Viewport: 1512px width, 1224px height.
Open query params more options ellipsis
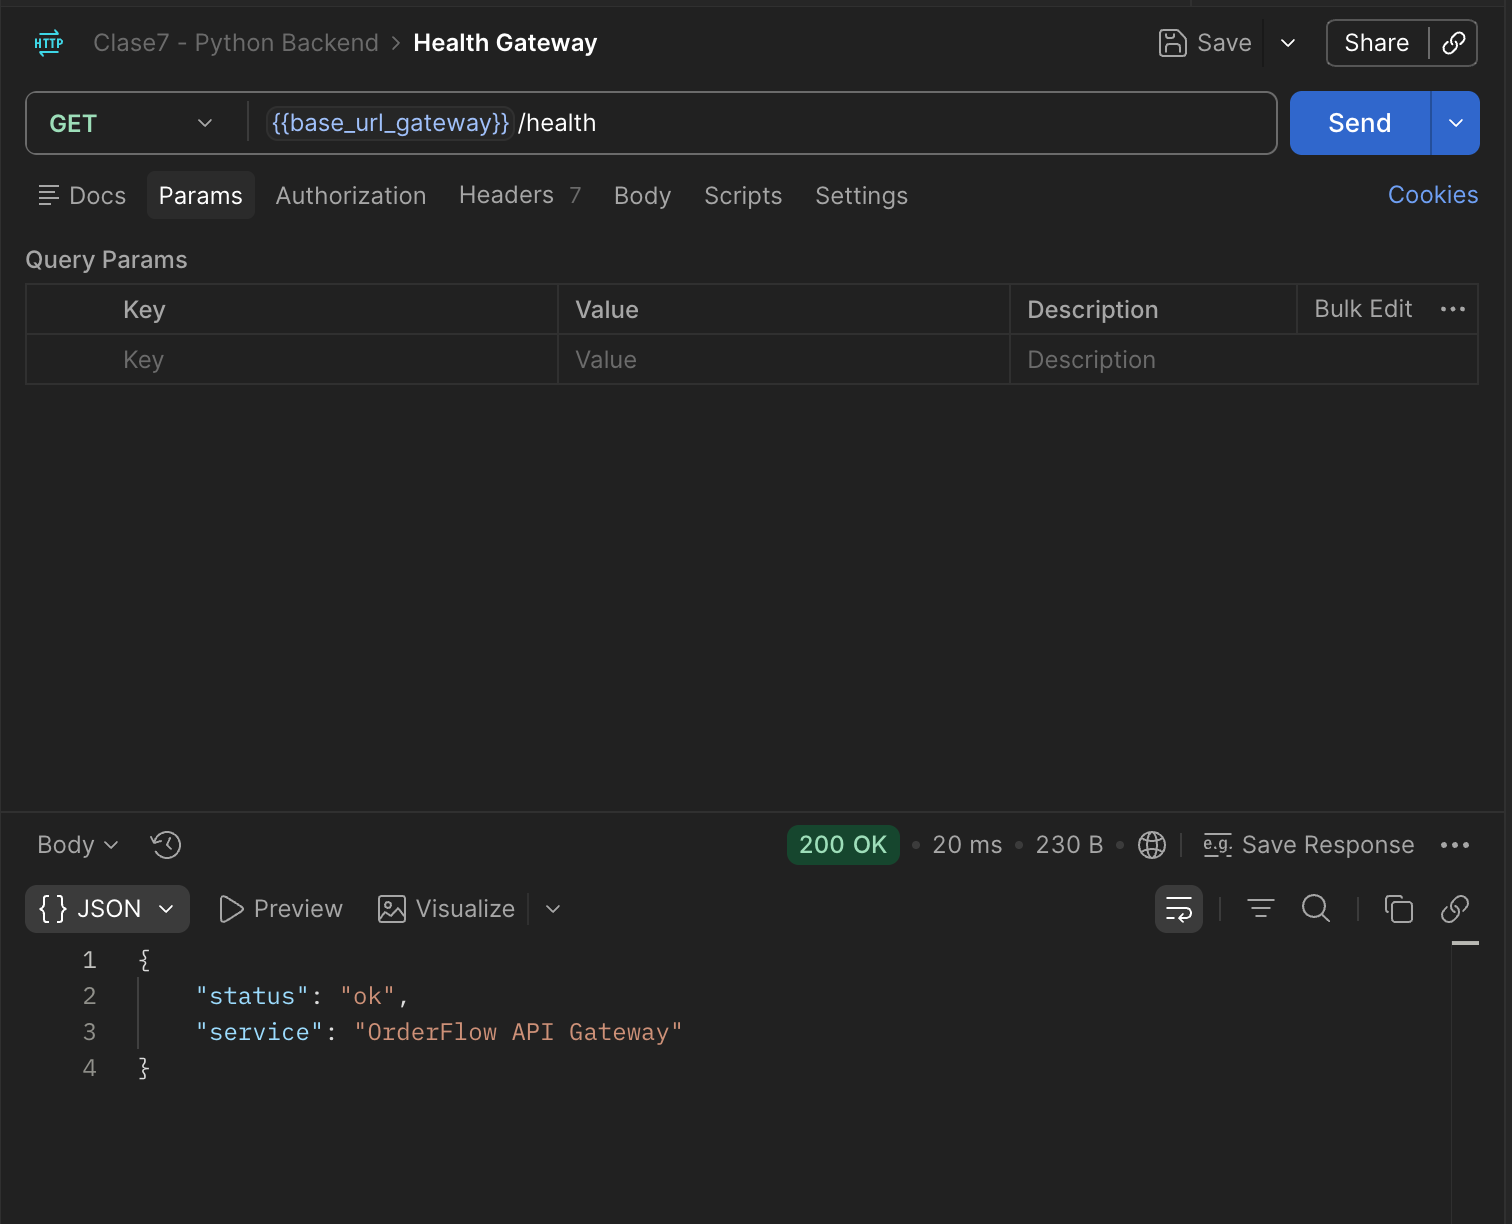click(1453, 309)
